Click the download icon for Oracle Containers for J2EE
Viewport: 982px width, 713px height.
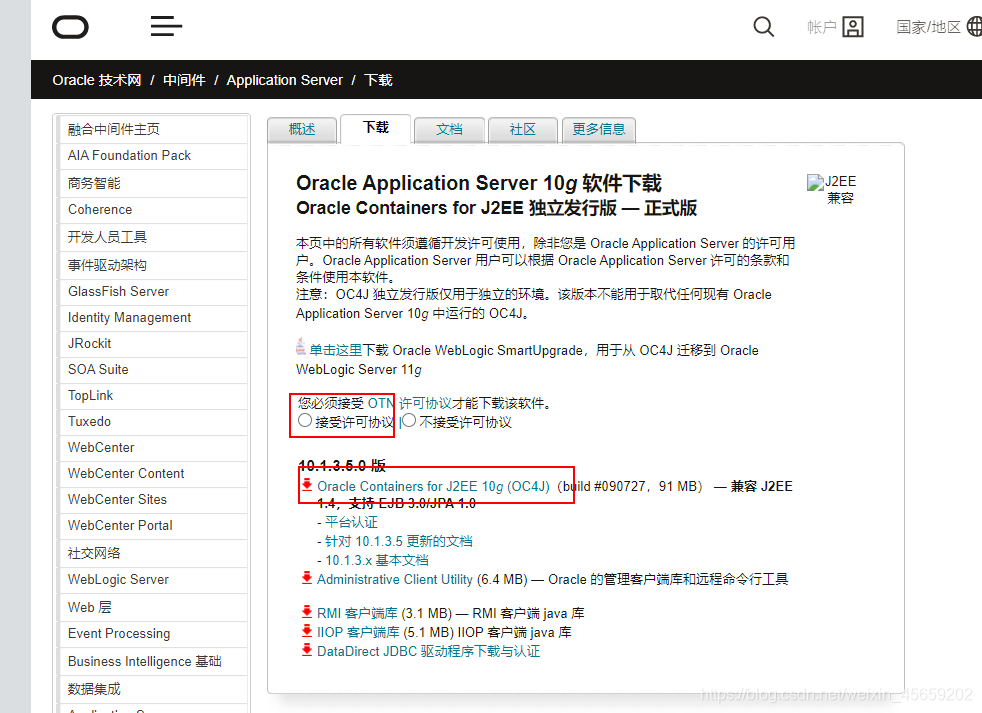(x=306, y=486)
